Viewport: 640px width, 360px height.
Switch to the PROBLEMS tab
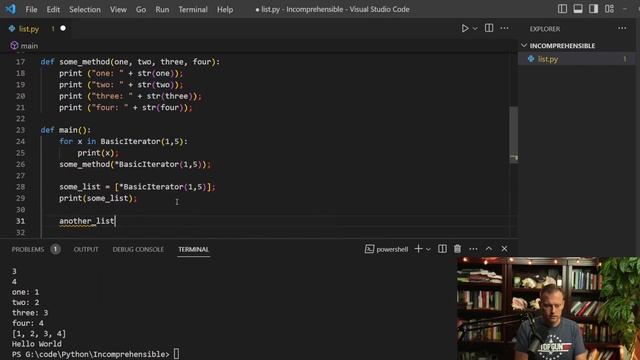click(x=28, y=249)
